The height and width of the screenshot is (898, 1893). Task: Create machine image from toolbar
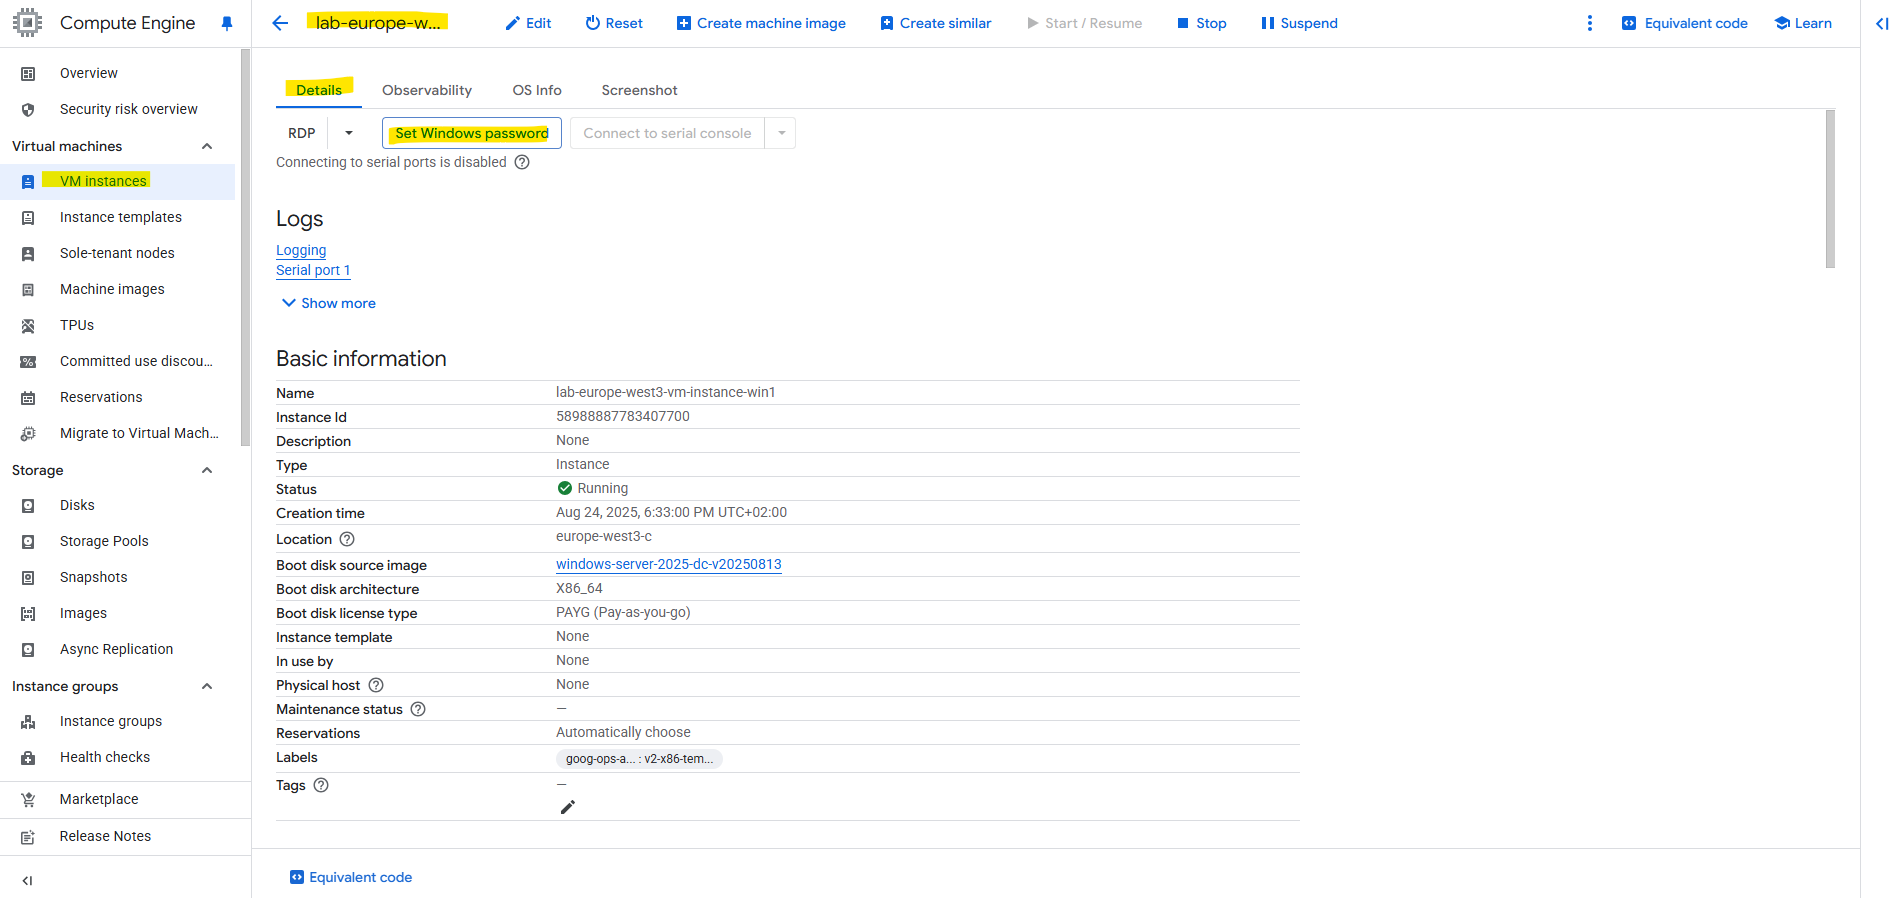pyautogui.click(x=761, y=23)
